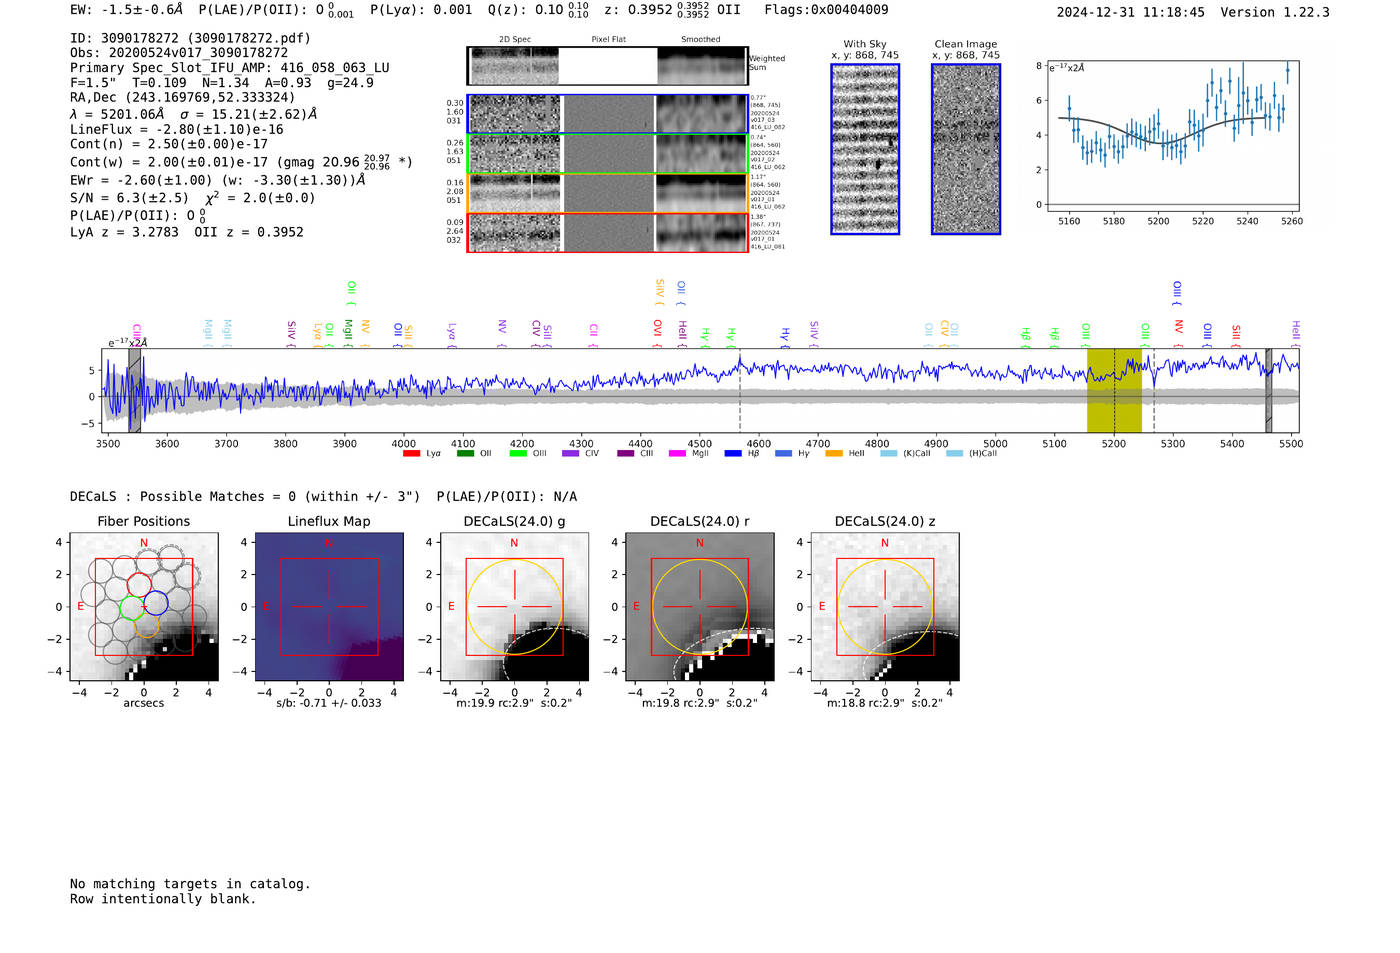Click the m:19.9 caption under g image
The image size is (1400, 953).
(x=515, y=703)
